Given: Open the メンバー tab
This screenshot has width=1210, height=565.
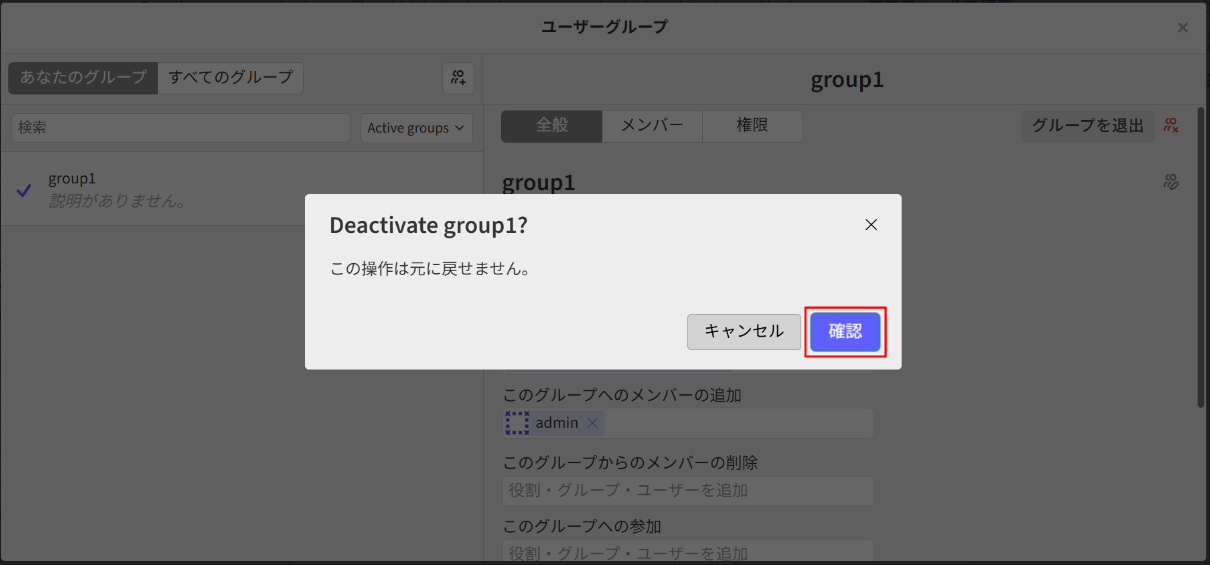Looking at the screenshot, I should coord(652,126).
